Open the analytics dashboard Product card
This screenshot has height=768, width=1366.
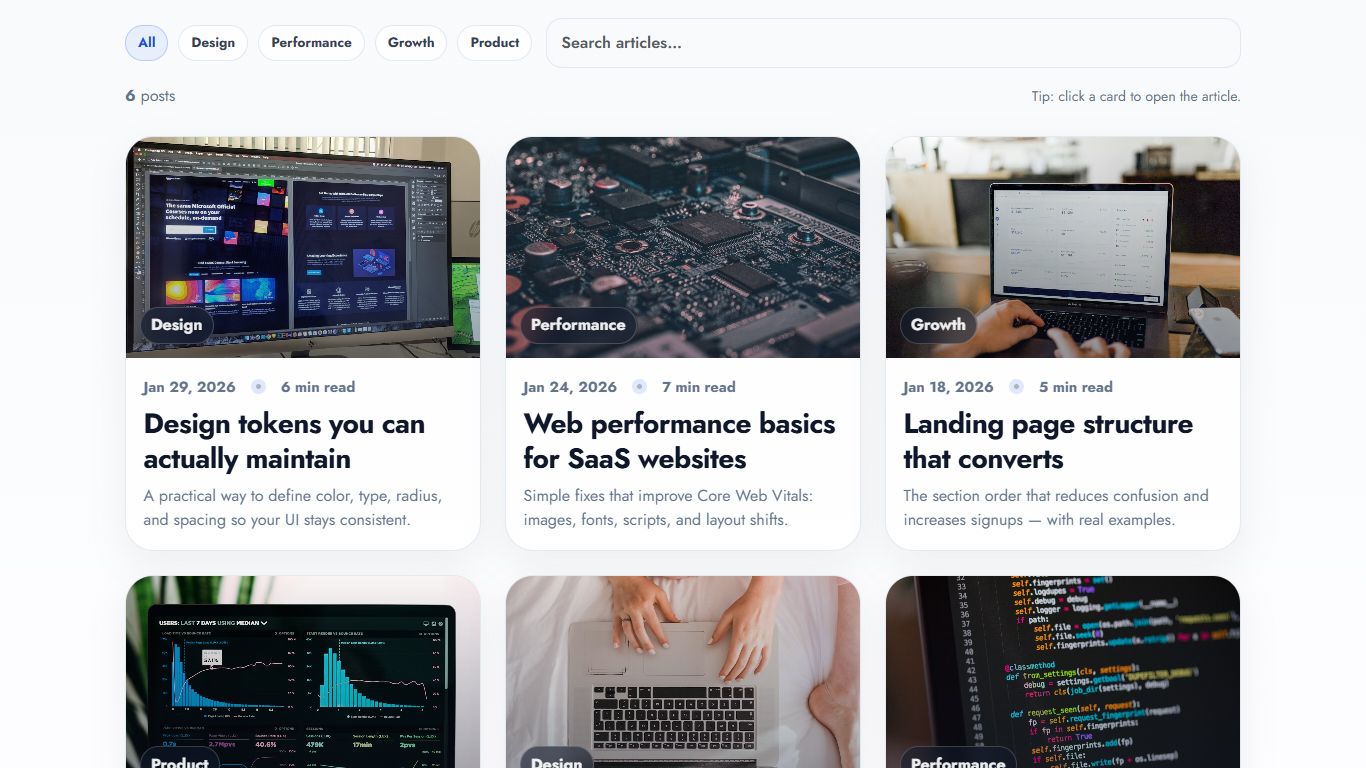pyautogui.click(x=303, y=672)
